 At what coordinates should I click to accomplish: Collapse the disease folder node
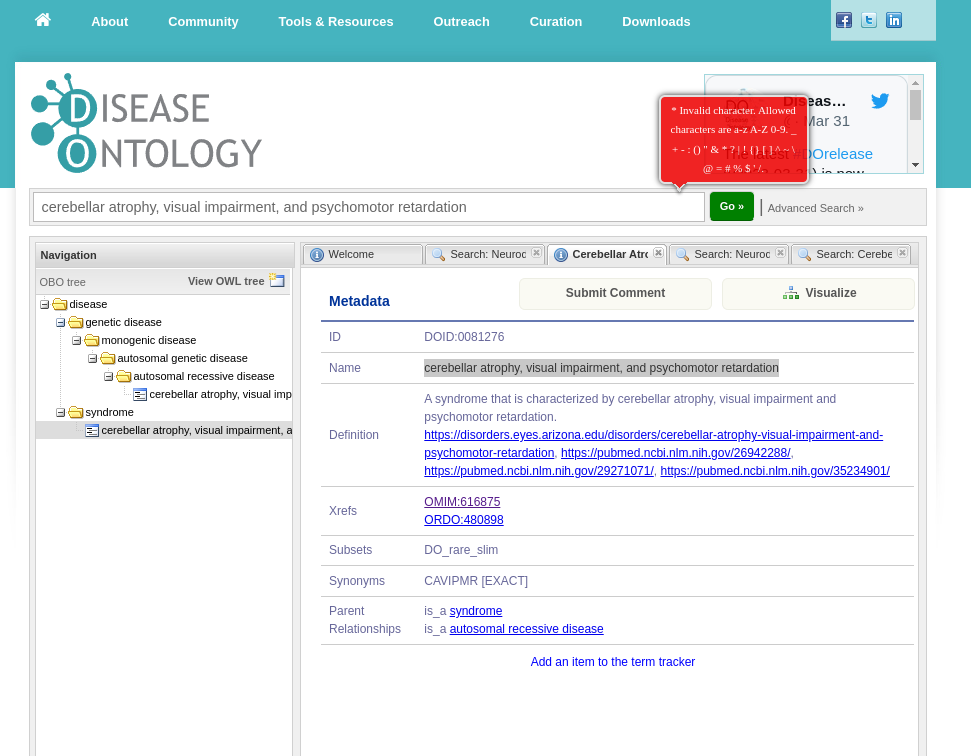[44, 304]
